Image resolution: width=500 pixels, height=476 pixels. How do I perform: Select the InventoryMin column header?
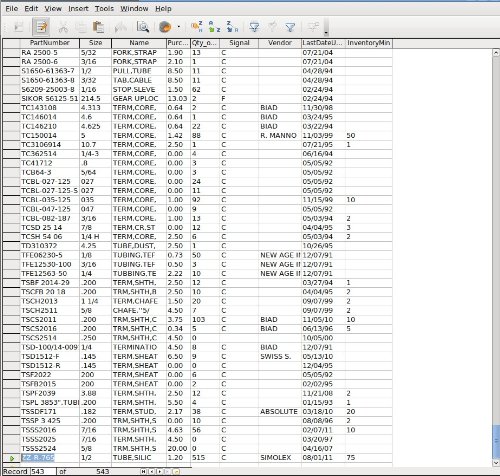point(369,43)
